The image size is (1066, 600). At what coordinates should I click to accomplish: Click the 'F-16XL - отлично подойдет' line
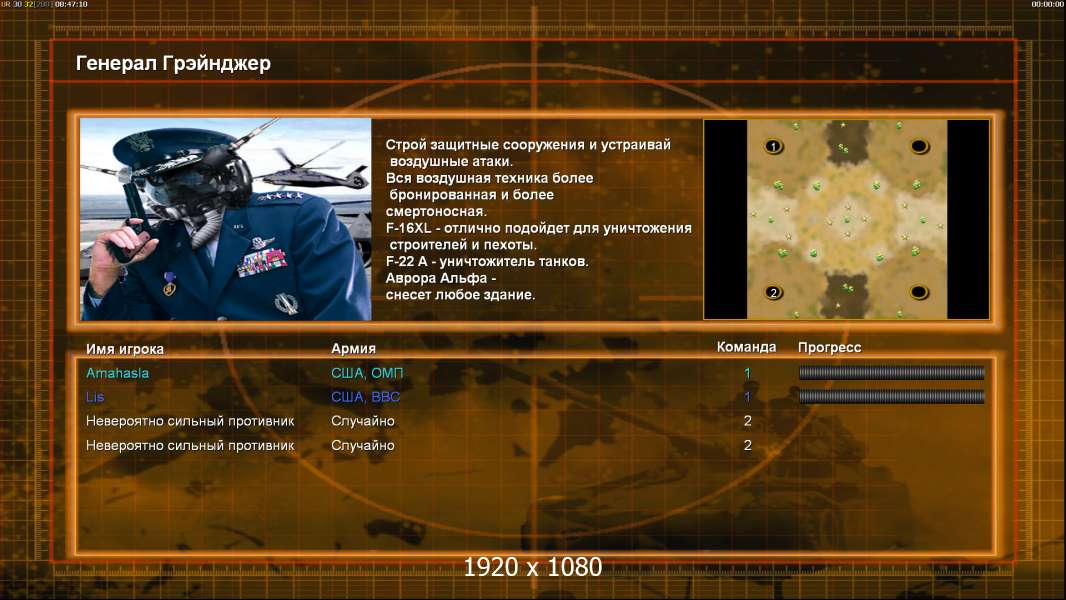coord(538,228)
